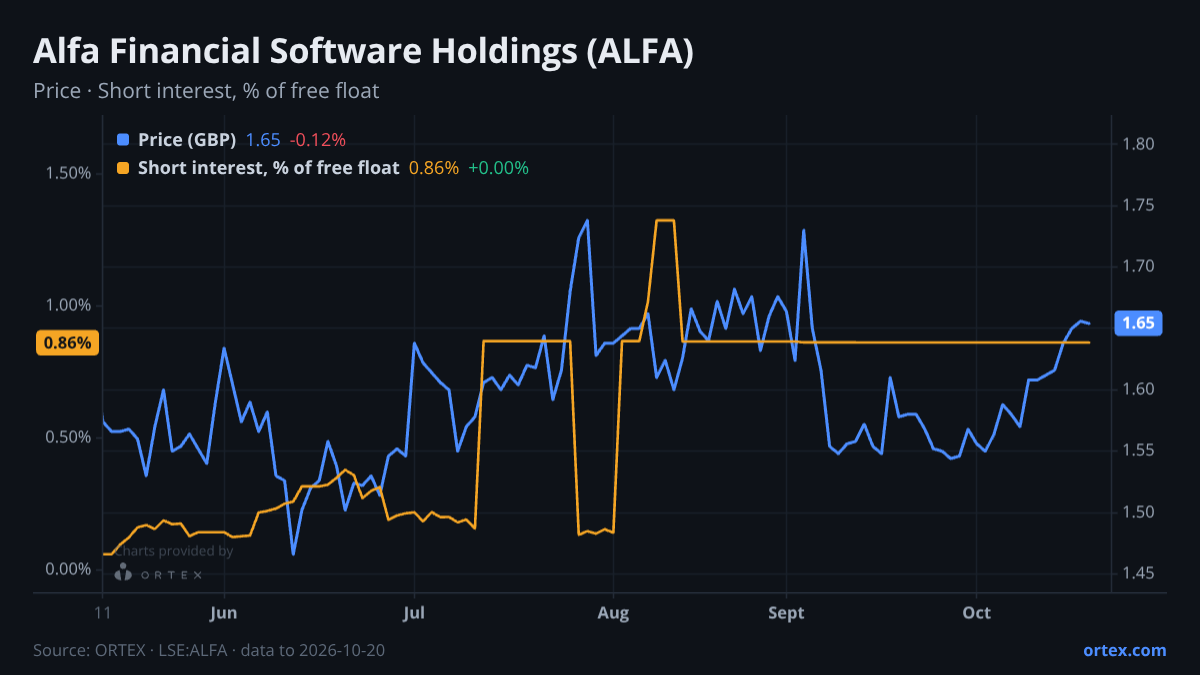Click the orange Short interest legend marker
This screenshot has width=1200, height=675.
[x=123, y=168]
